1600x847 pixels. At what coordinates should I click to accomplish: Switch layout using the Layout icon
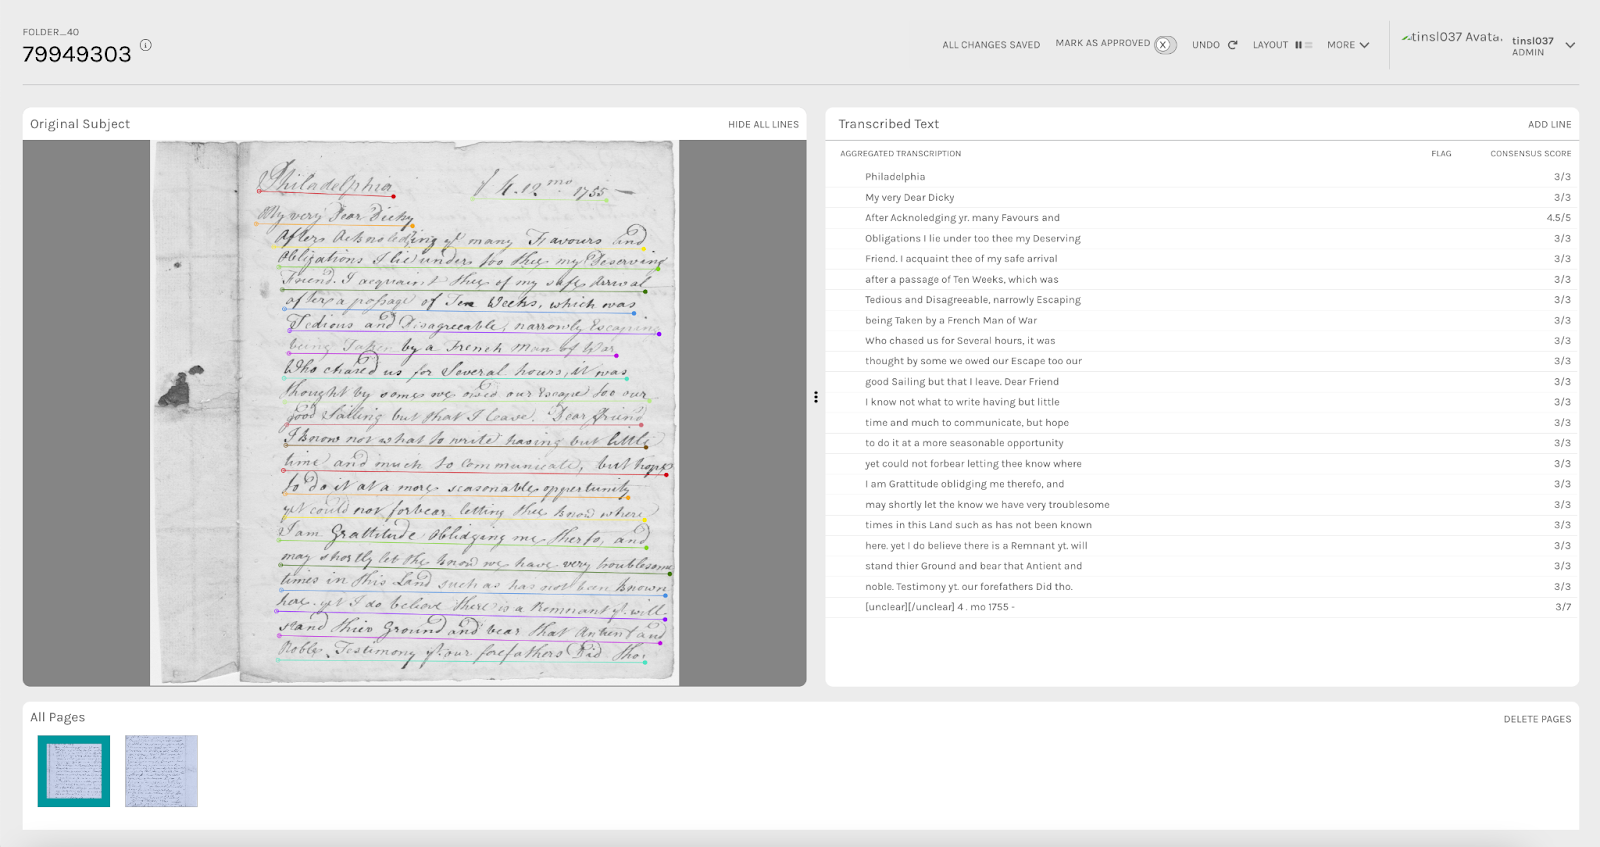tap(1303, 45)
